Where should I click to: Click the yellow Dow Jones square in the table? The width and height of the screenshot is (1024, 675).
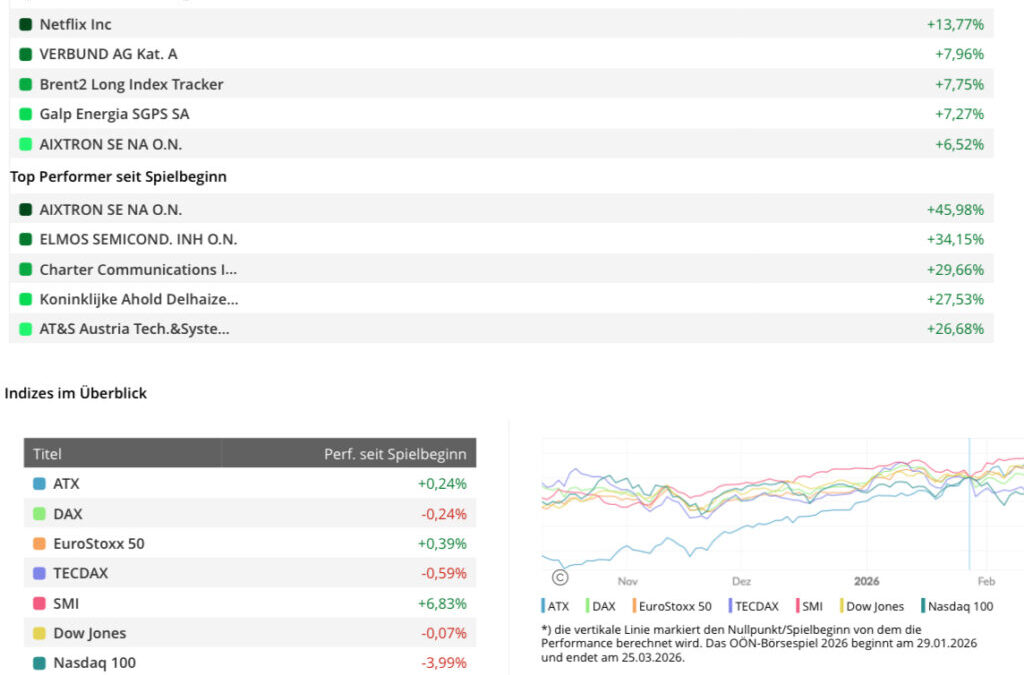pos(39,633)
